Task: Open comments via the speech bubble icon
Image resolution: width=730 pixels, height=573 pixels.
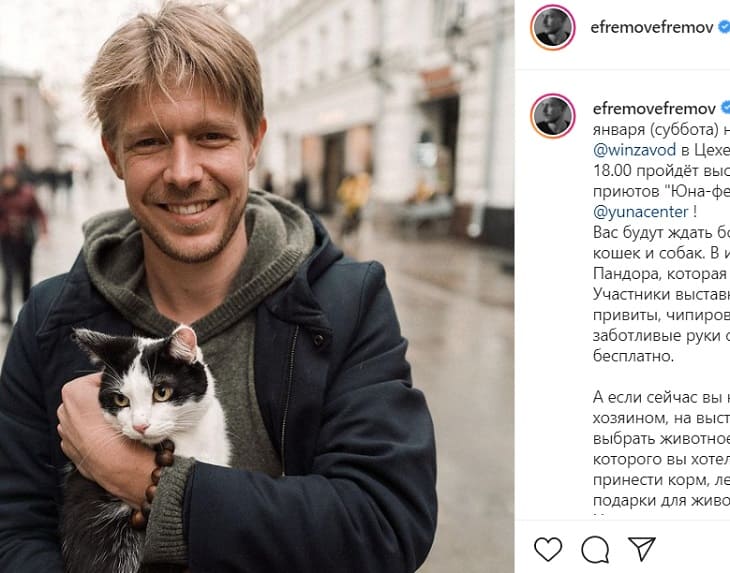Action: pyautogui.click(x=595, y=549)
